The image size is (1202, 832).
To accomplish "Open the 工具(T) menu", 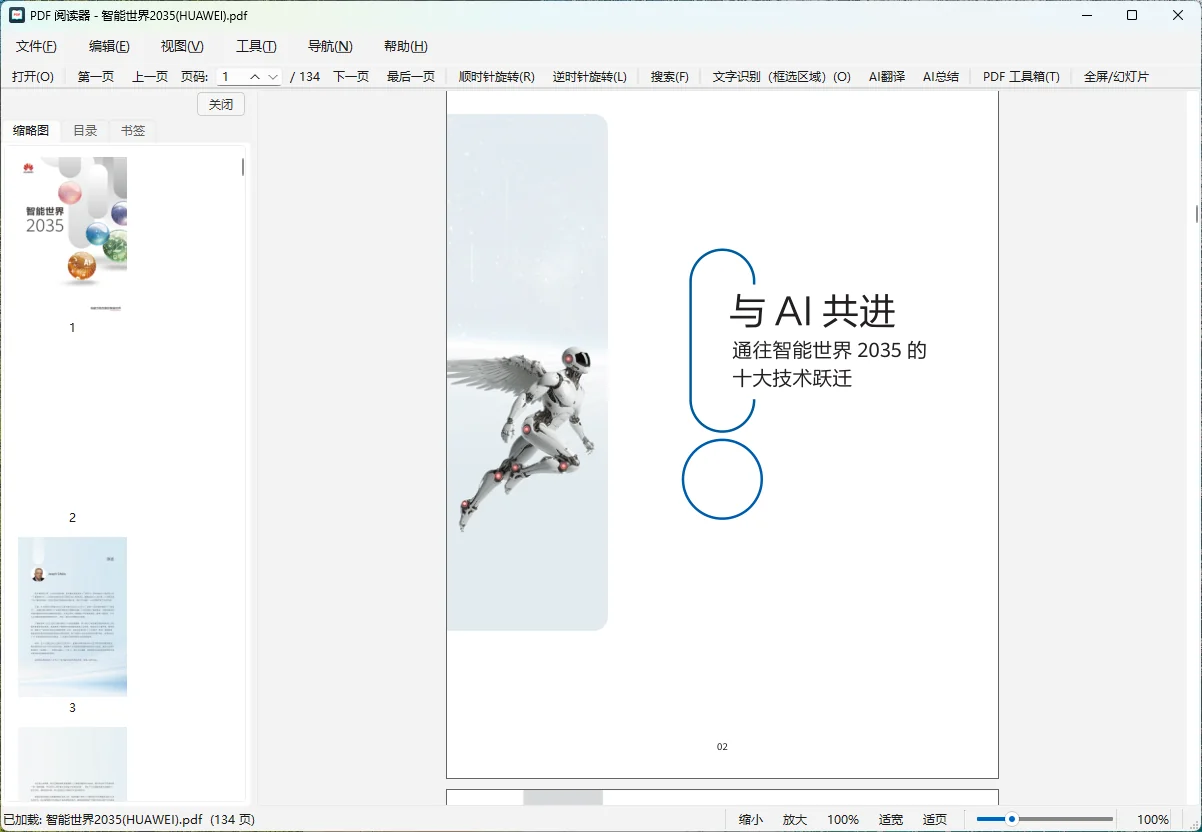I will click(256, 46).
